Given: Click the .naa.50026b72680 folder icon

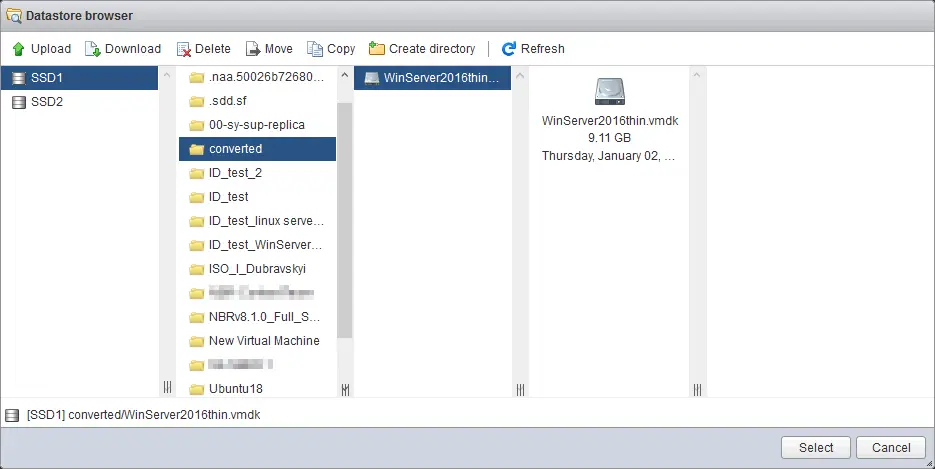Looking at the screenshot, I should pos(196,77).
